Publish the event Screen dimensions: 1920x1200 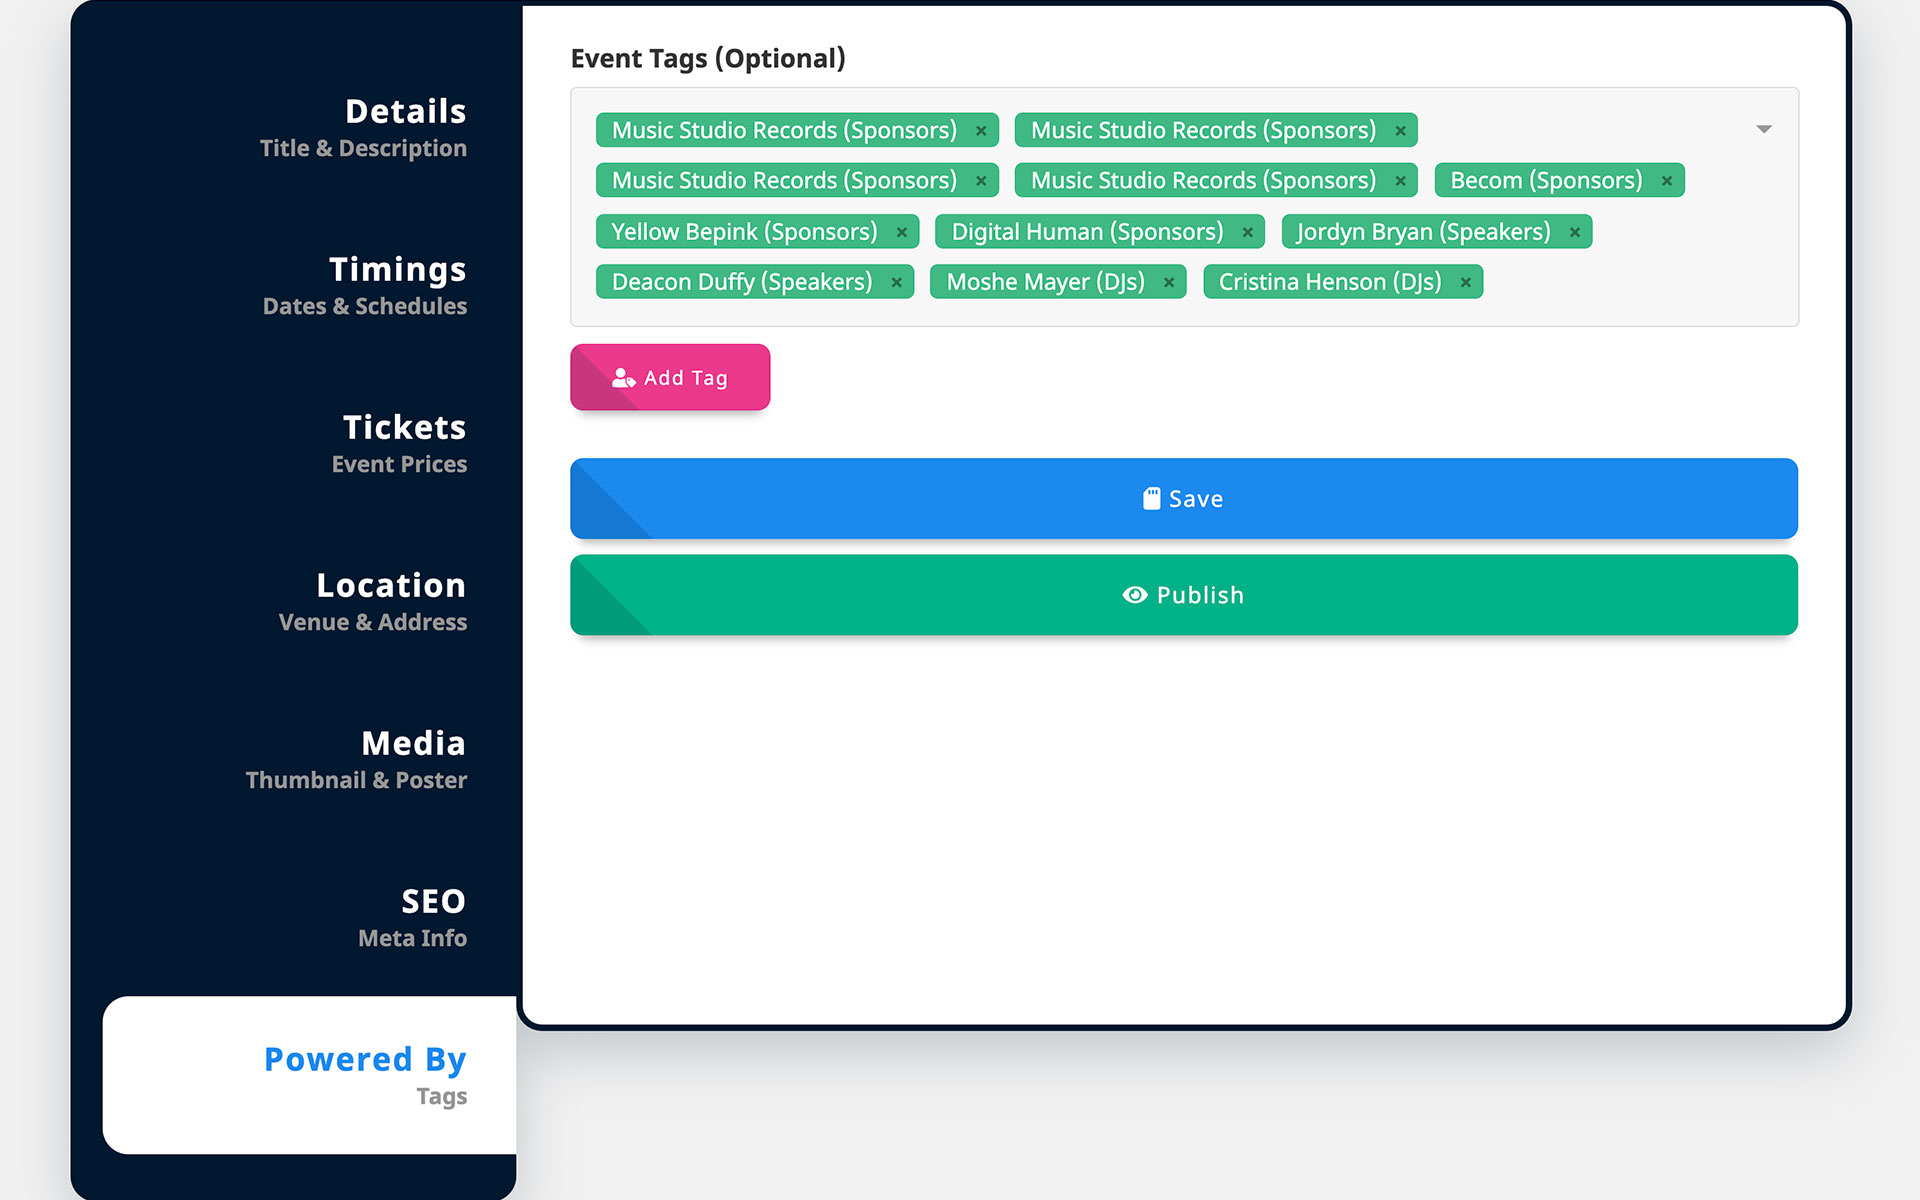pyautogui.click(x=1183, y=595)
